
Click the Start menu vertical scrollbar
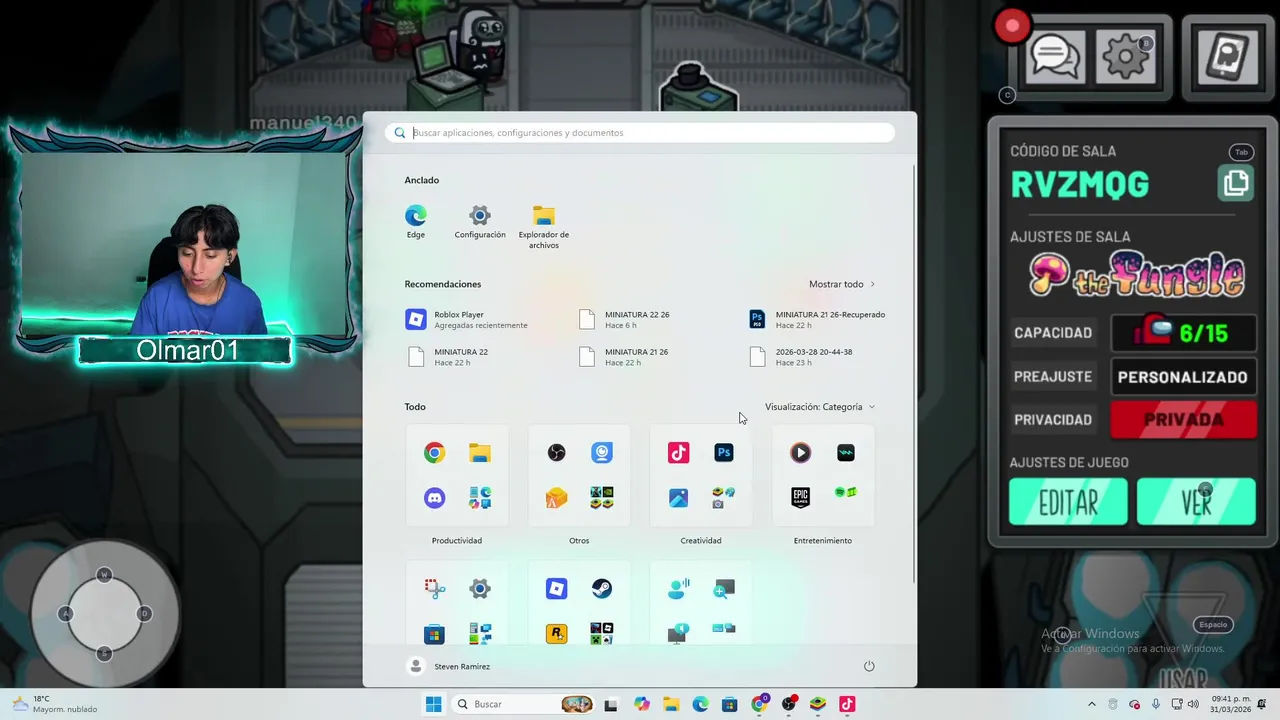click(x=914, y=372)
